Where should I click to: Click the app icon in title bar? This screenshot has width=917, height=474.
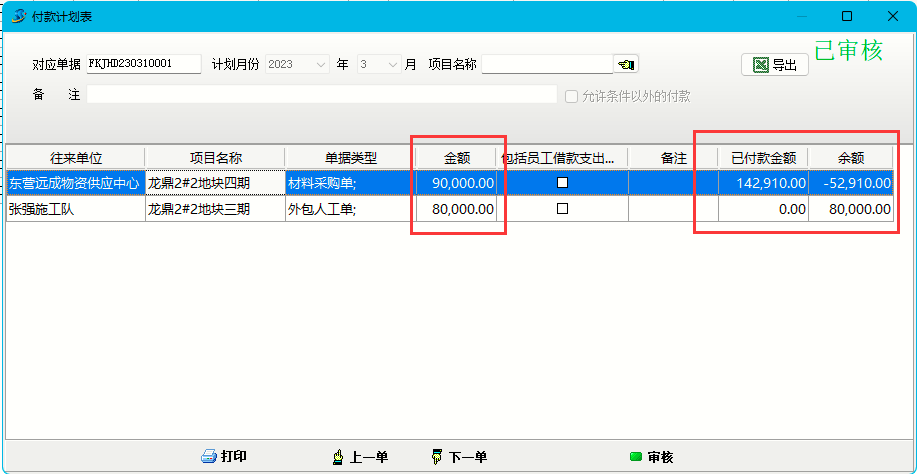pos(18,16)
